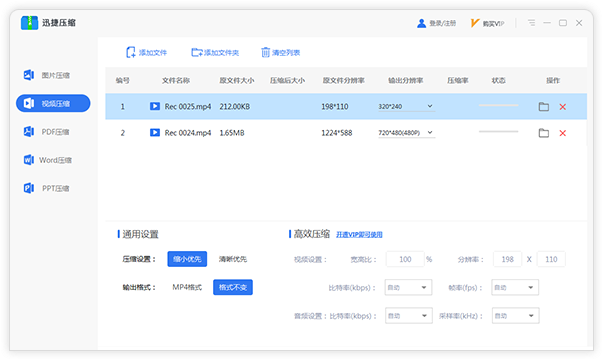This screenshot has height=360, width=603.
Task: Switch to Word压缩 sidebar tab
Action: coord(53,160)
